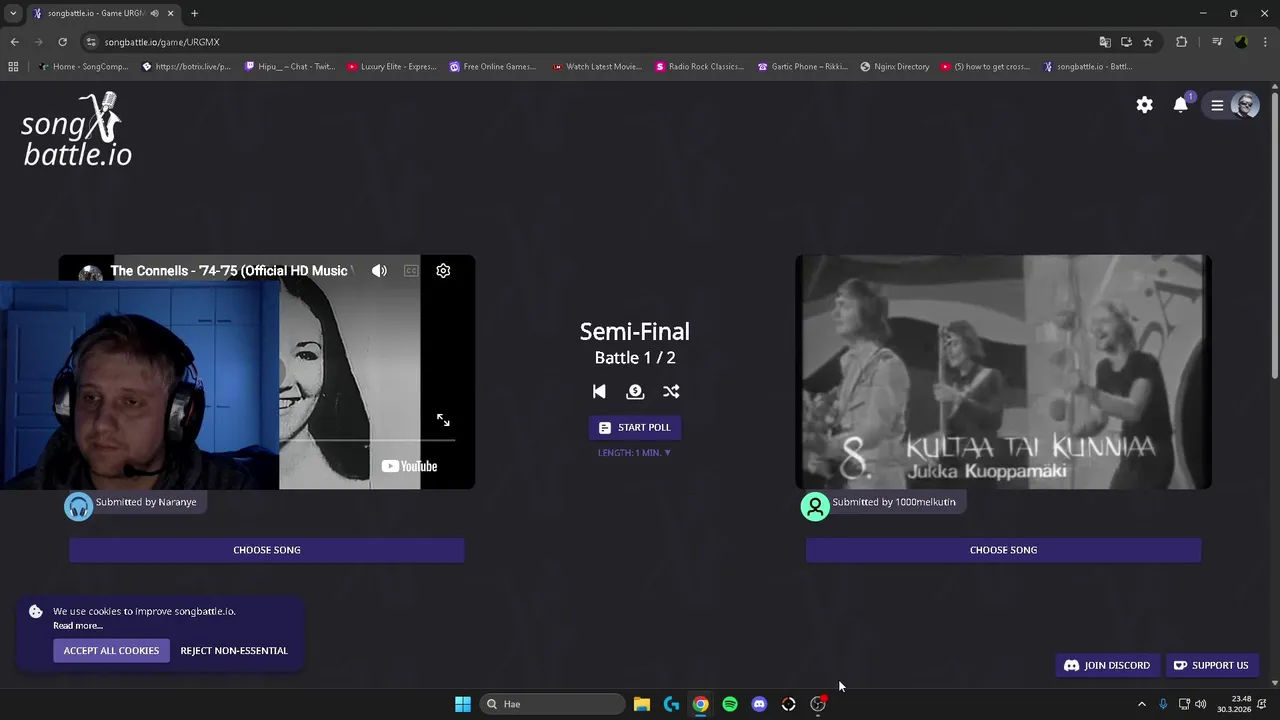The image size is (1280, 720).
Task: Open the Chrome apps grid bookmark
Action: click(x=13, y=67)
